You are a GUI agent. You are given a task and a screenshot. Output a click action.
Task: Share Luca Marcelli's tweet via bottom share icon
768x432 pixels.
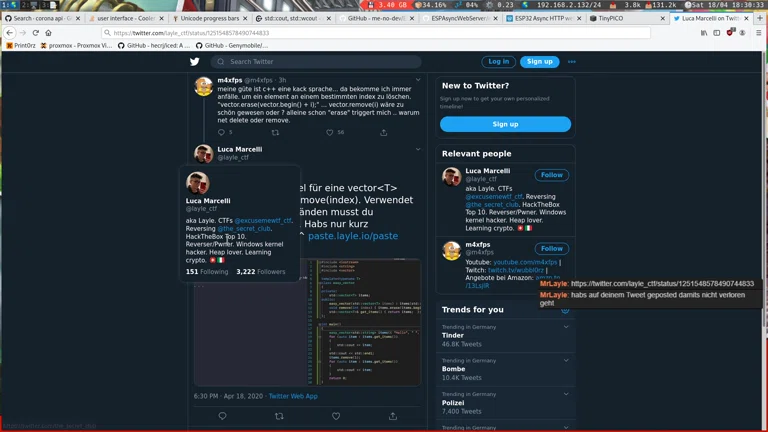(392, 416)
